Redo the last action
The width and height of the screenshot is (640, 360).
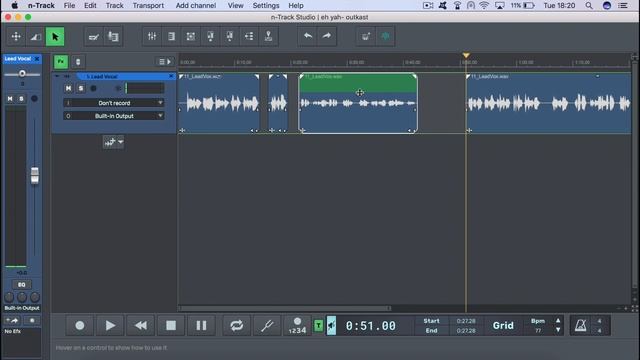[327, 37]
